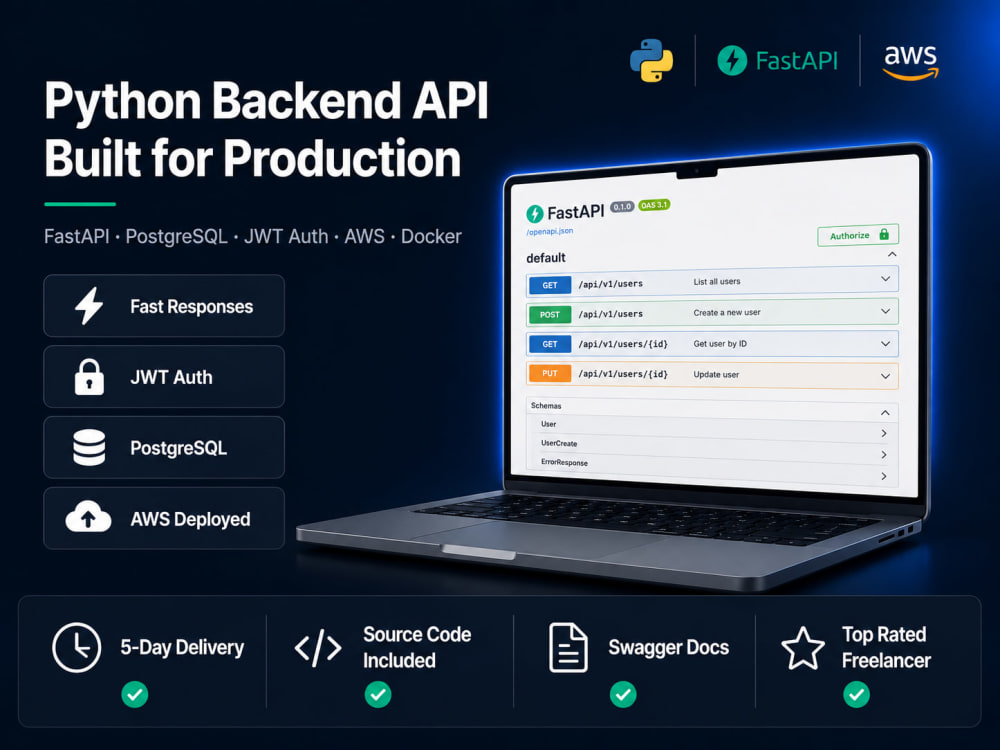Click the Fast Responses card
Image resolution: width=1000 pixels, height=750 pixels.
pyautogui.click(x=164, y=305)
